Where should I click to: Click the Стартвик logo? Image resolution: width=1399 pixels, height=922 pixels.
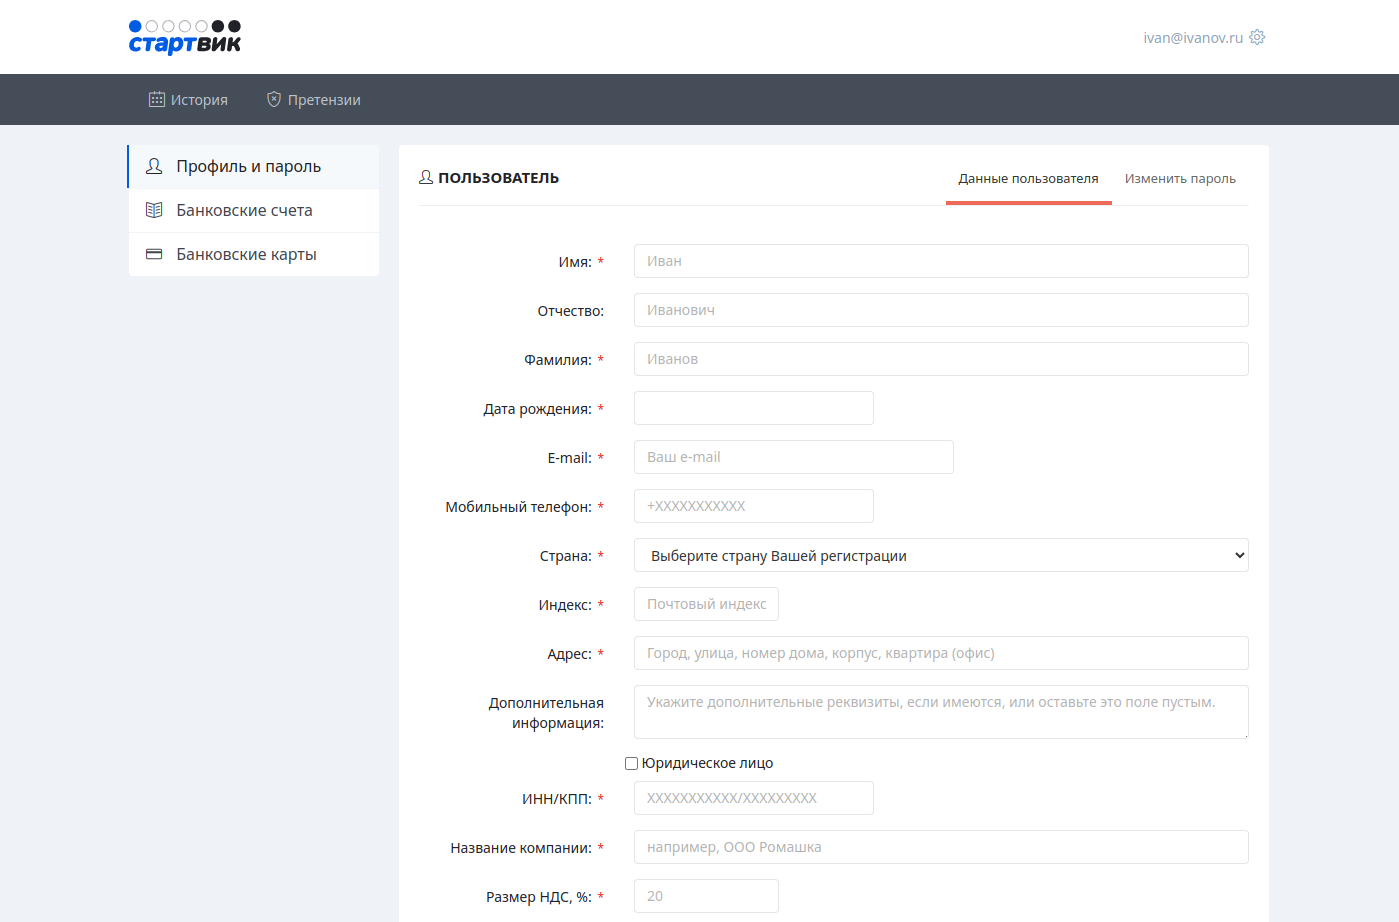coord(185,37)
